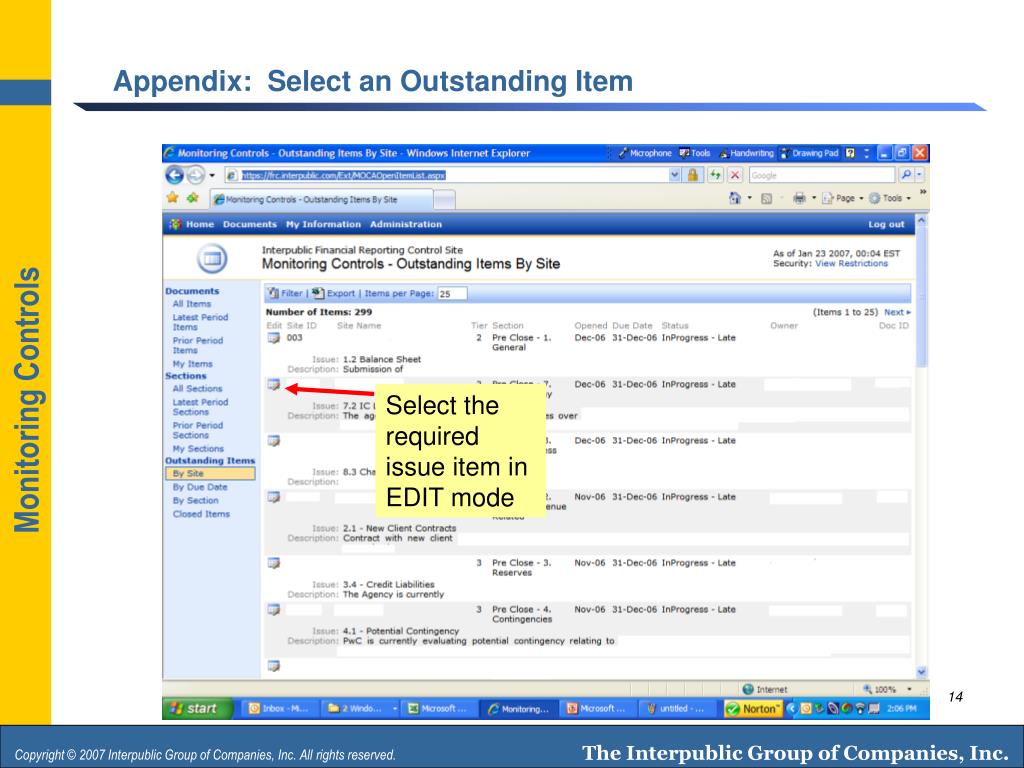The height and width of the screenshot is (768, 1024).
Task: Select By Due Date under Outstanding Items
Action: [200, 487]
